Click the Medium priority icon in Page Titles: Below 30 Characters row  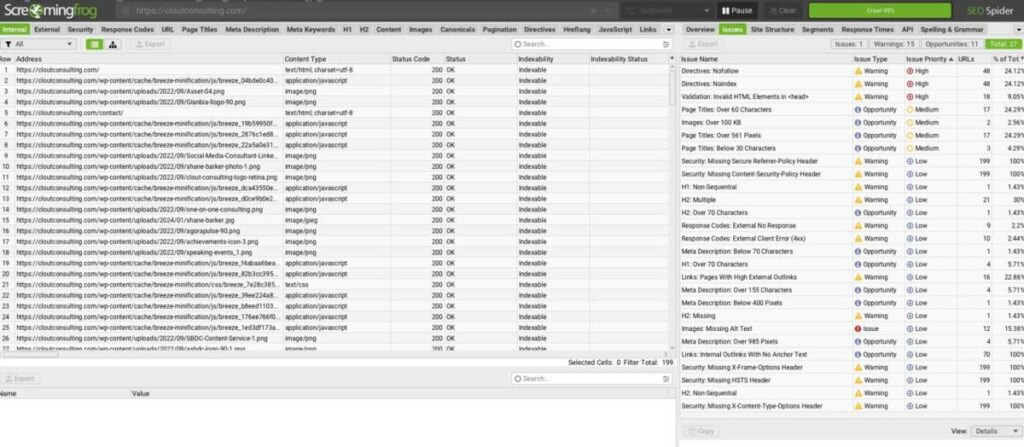coord(910,148)
